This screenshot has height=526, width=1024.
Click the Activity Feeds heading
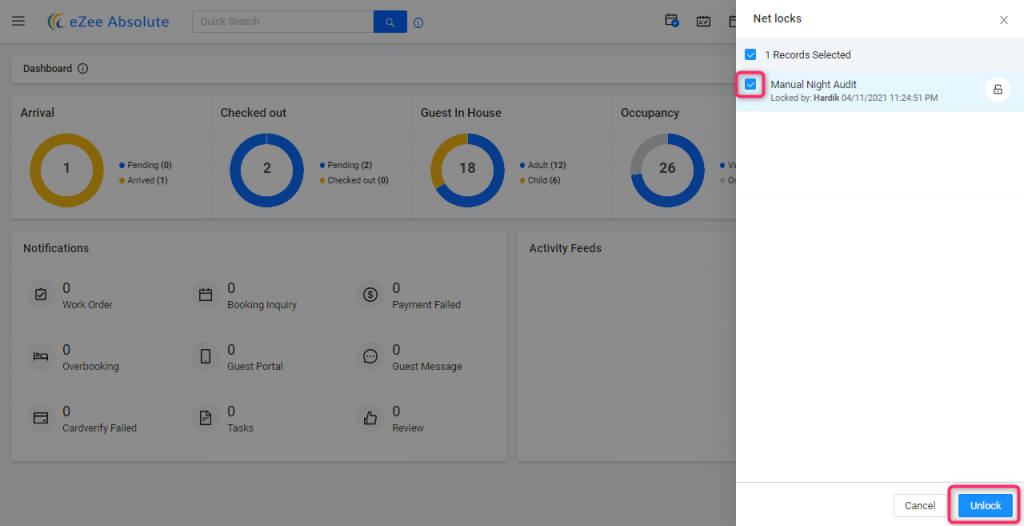565,248
